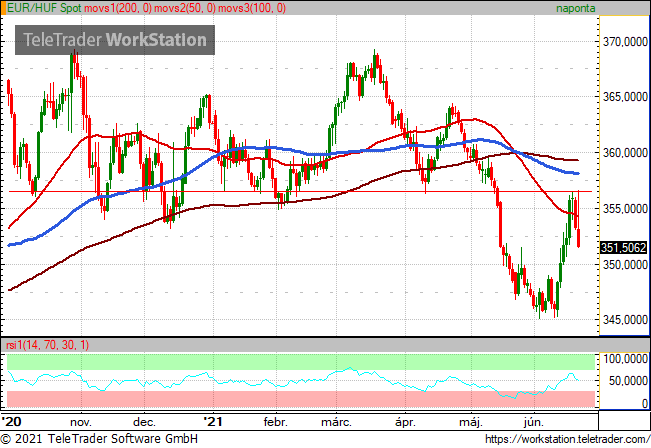Click the febr. month label on time axis
The height and width of the screenshot is (448, 651).
point(275,422)
